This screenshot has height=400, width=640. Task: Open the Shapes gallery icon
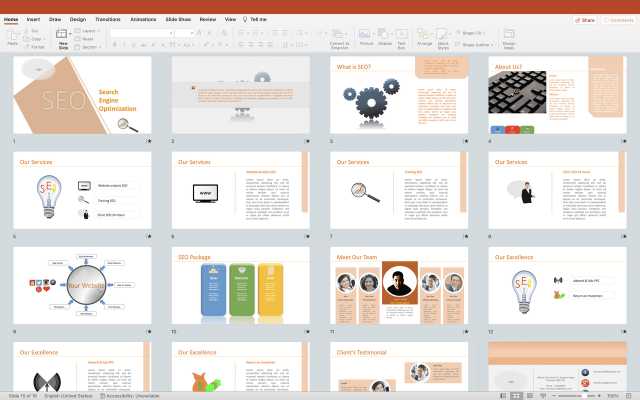point(385,36)
